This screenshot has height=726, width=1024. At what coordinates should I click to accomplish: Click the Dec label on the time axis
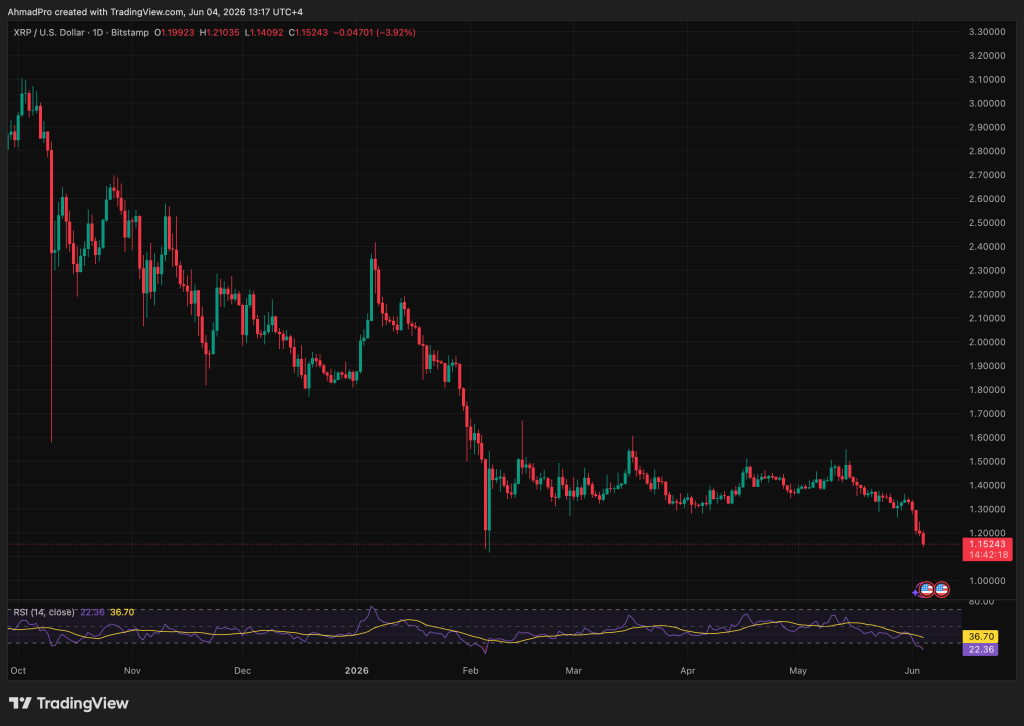(x=242, y=671)
